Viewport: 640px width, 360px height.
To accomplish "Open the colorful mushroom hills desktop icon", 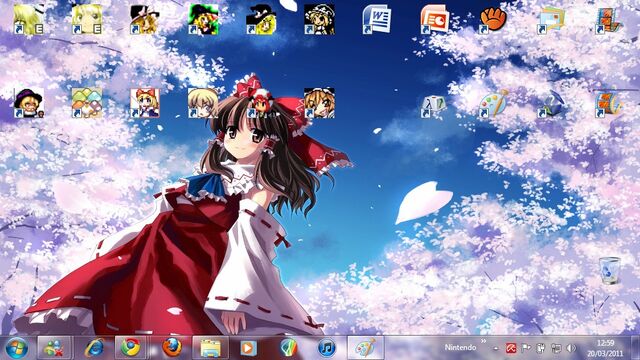I will [87, 103].
